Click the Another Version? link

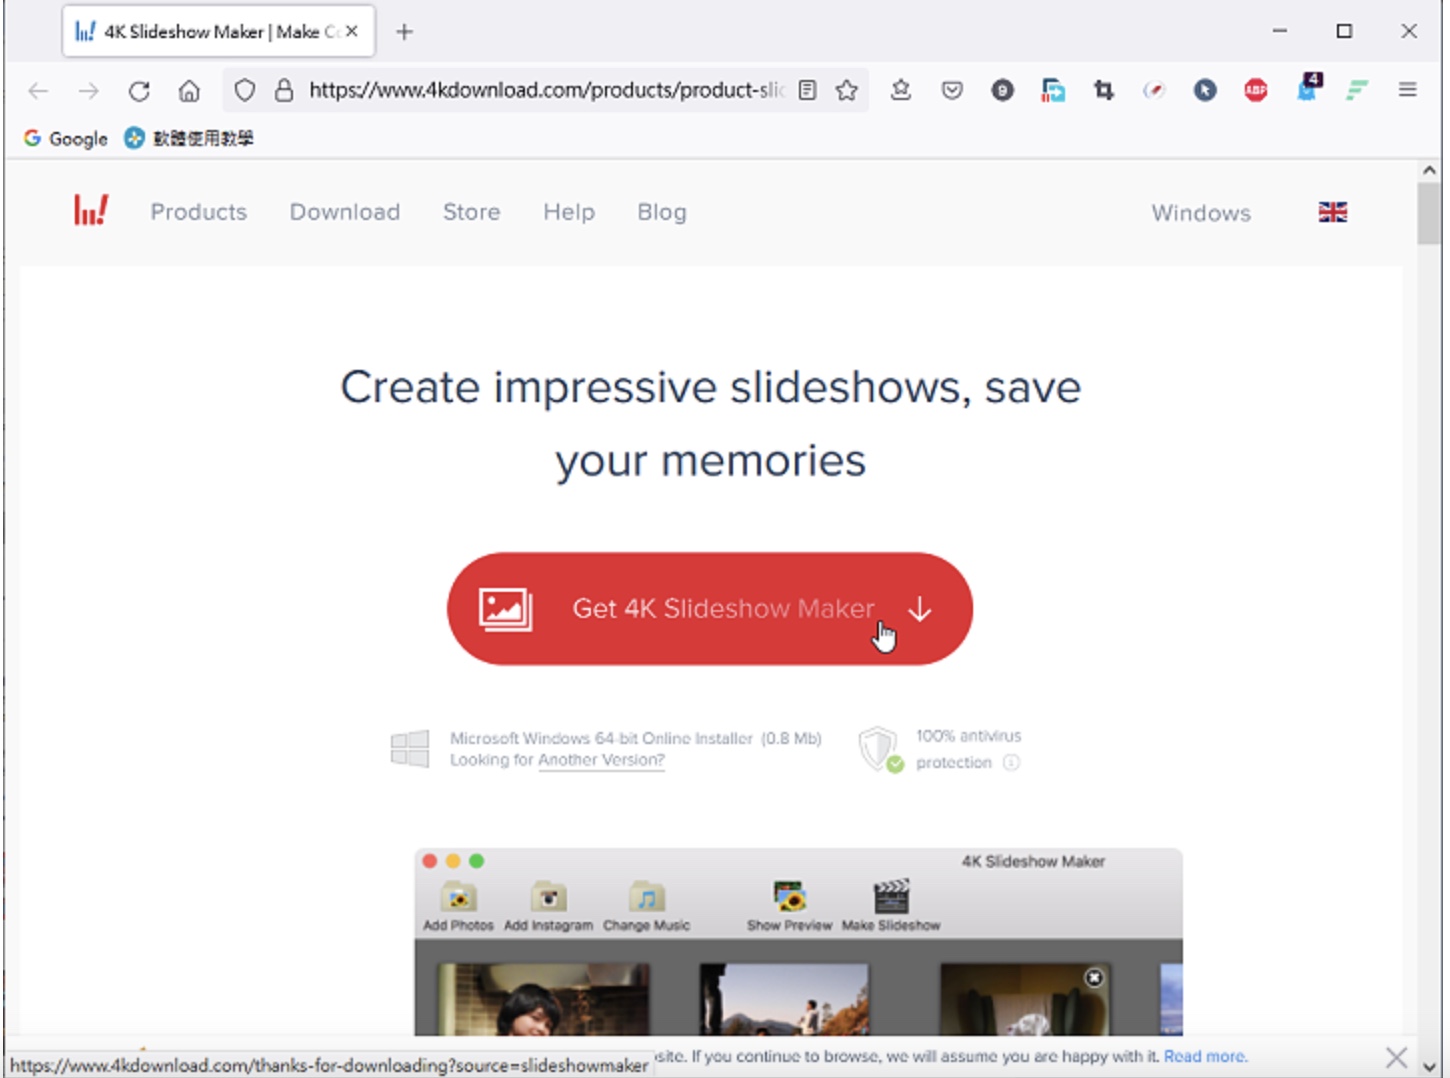(601, 760)
